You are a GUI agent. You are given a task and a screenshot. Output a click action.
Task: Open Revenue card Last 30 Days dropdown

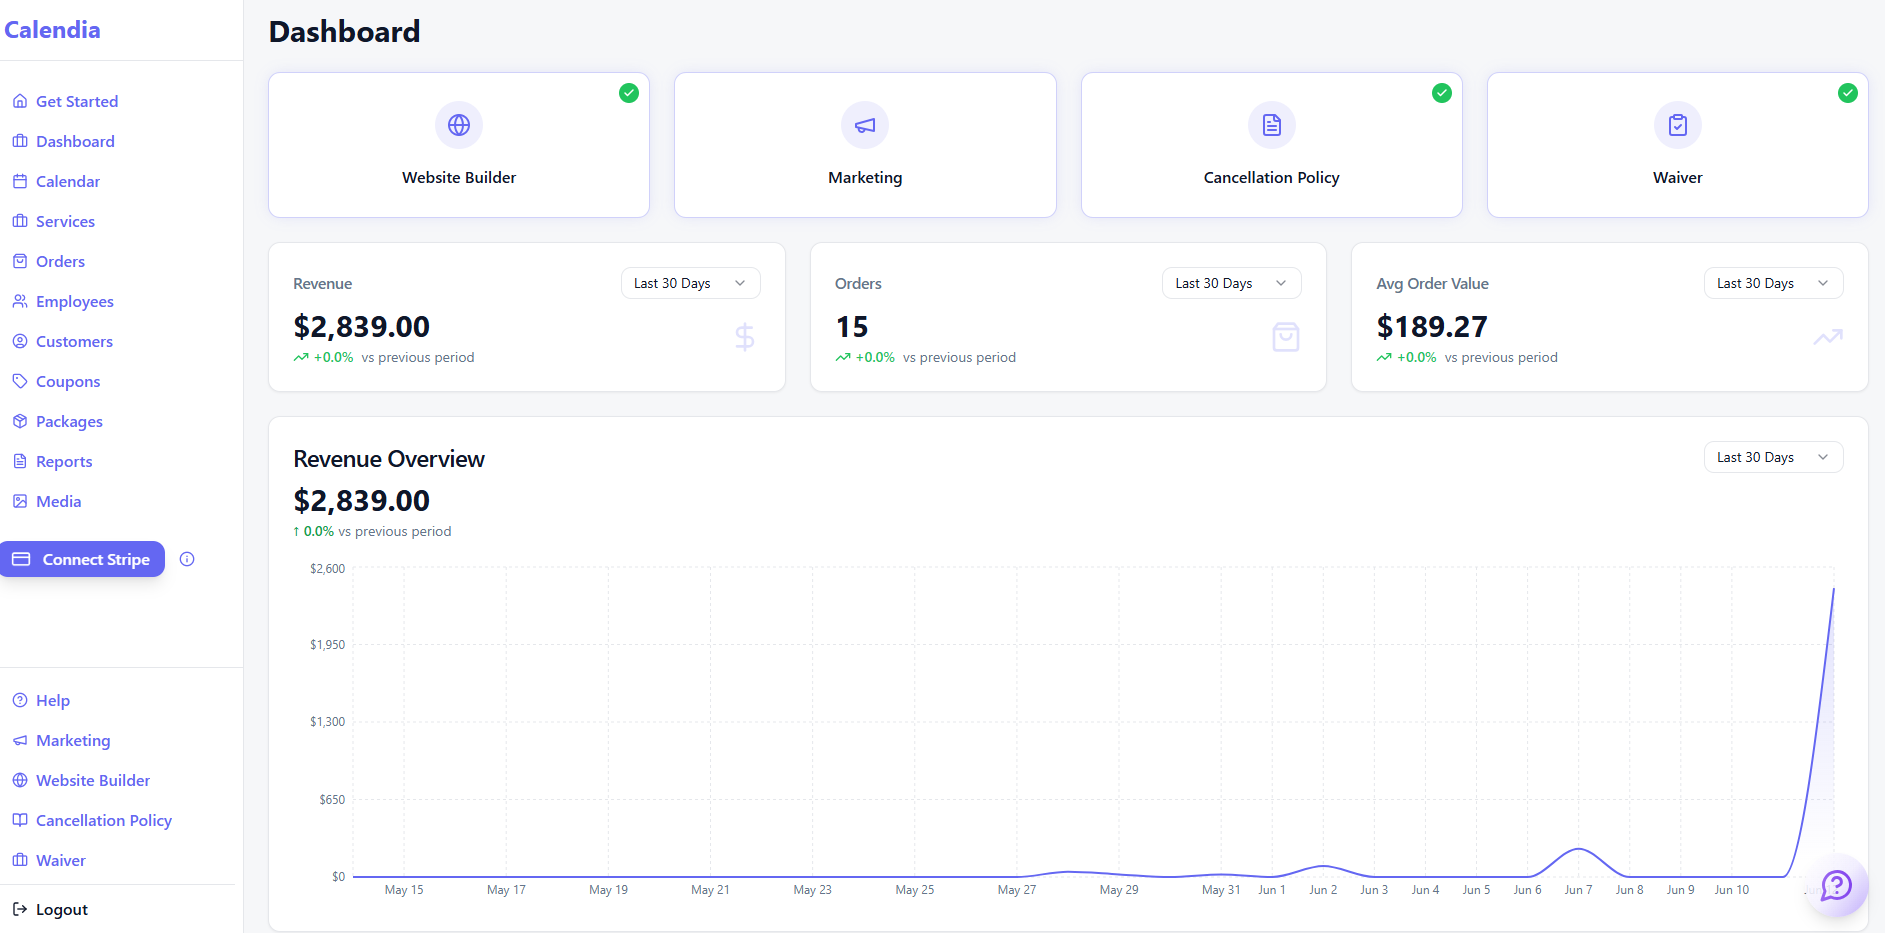[691, 283]
